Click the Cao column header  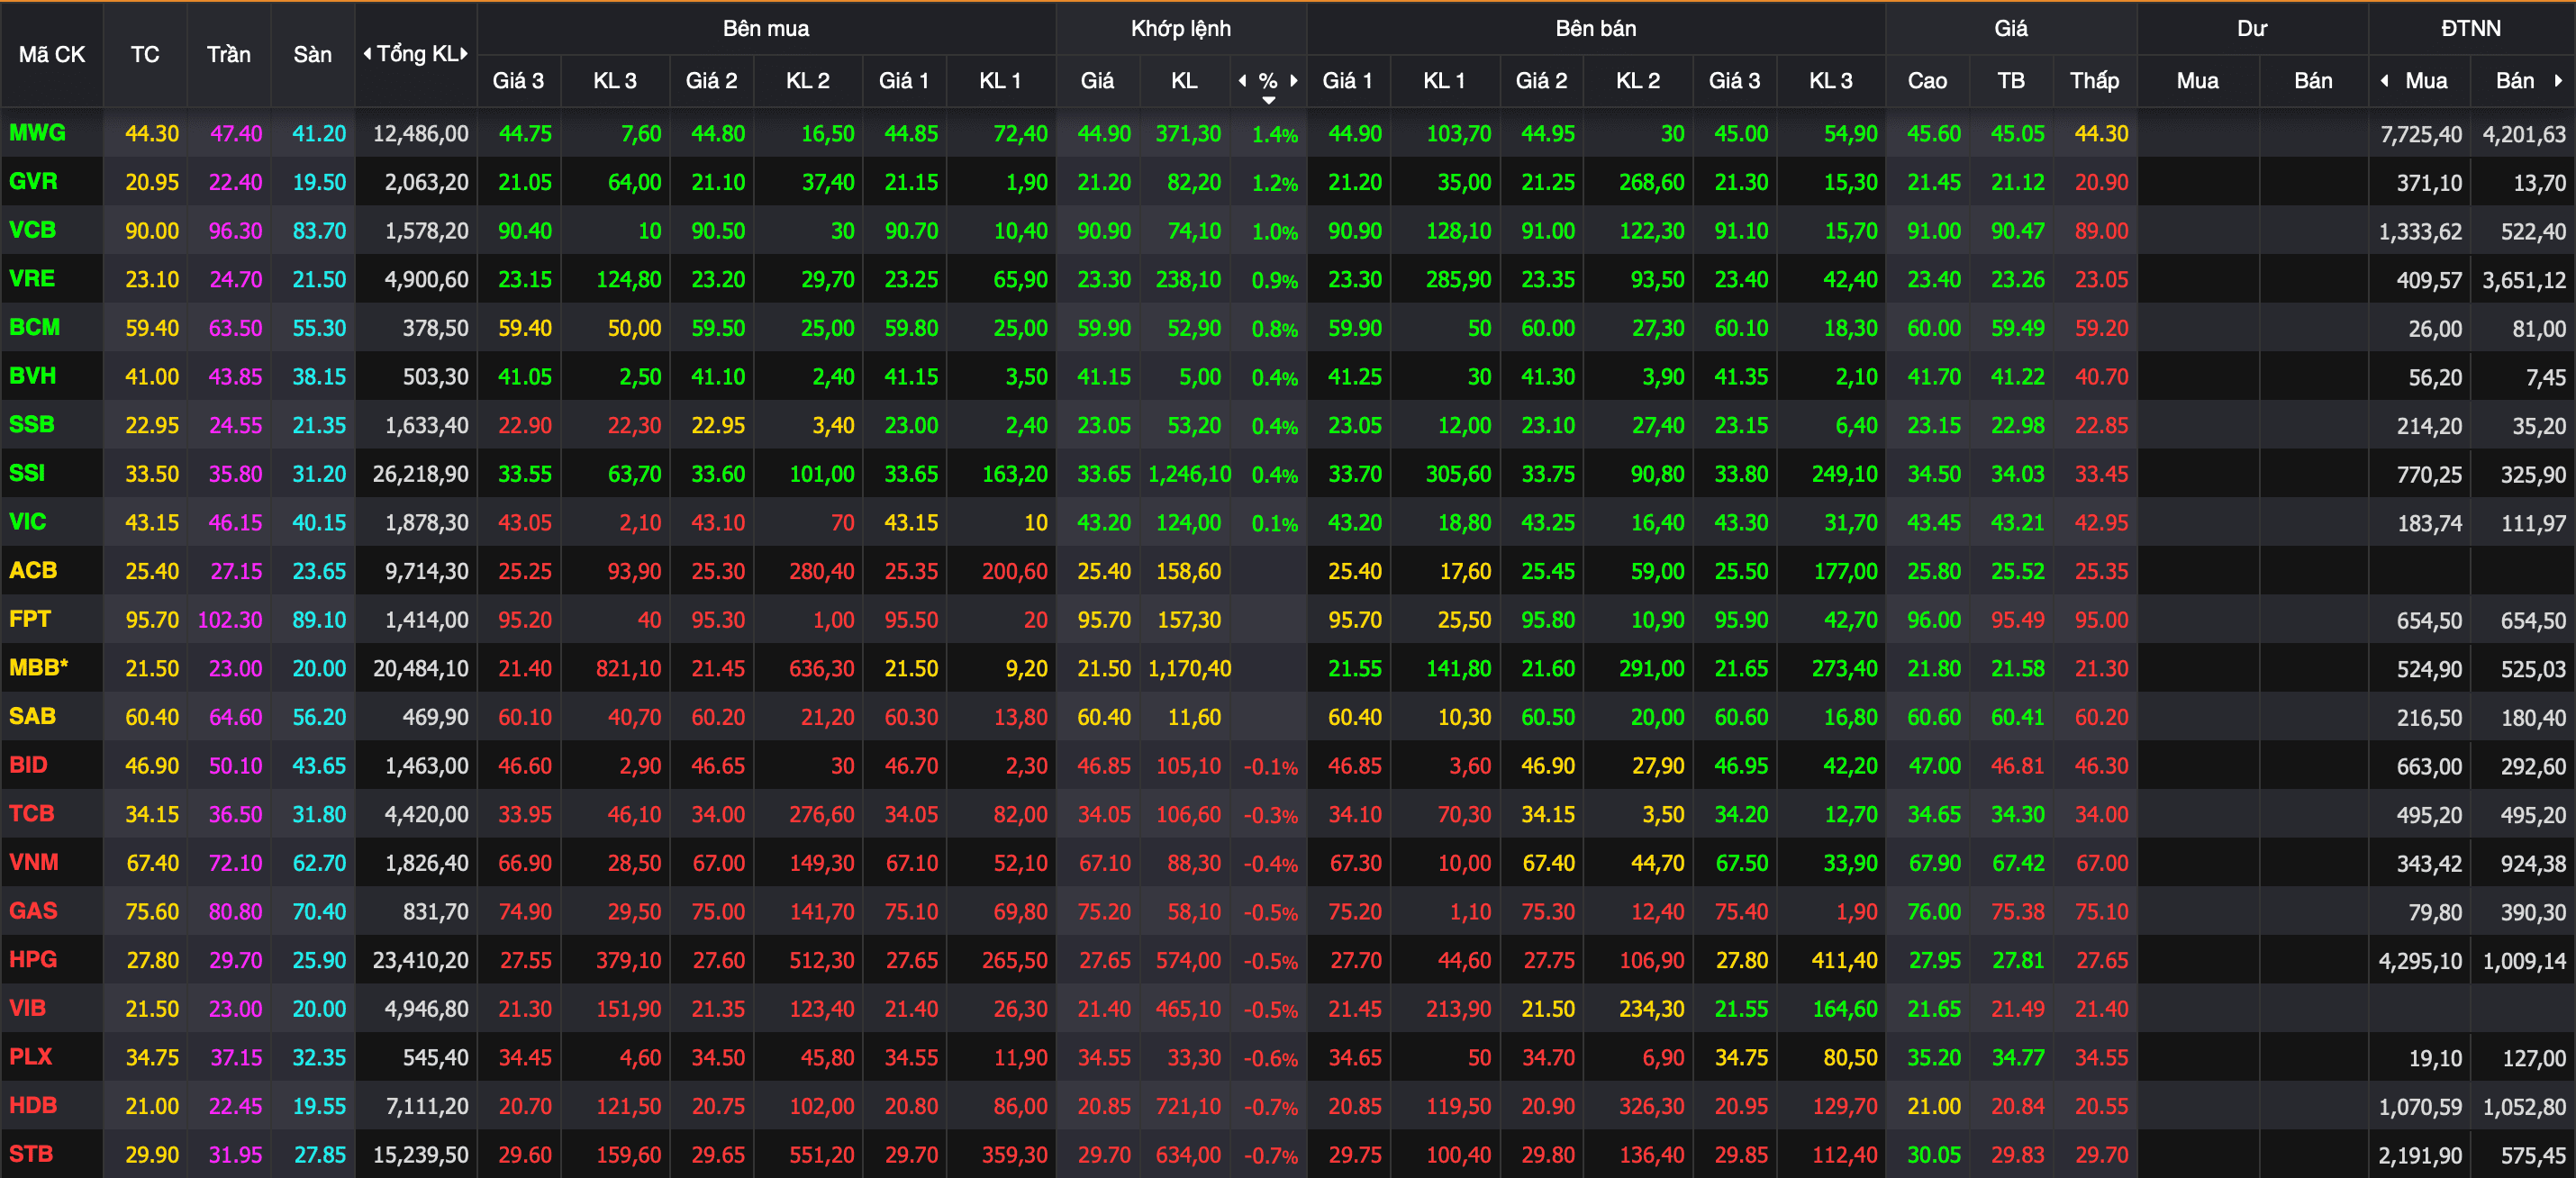pos(1927,81)
